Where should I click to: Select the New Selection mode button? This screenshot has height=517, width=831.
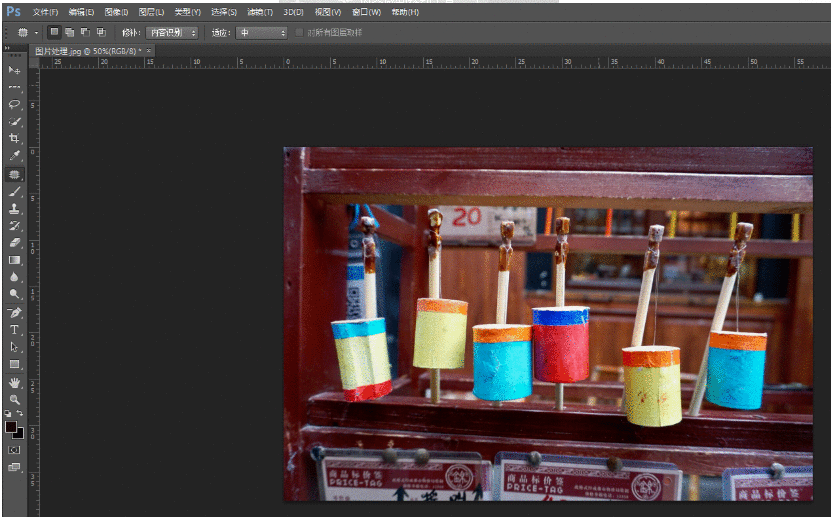(x=54, y=32)
